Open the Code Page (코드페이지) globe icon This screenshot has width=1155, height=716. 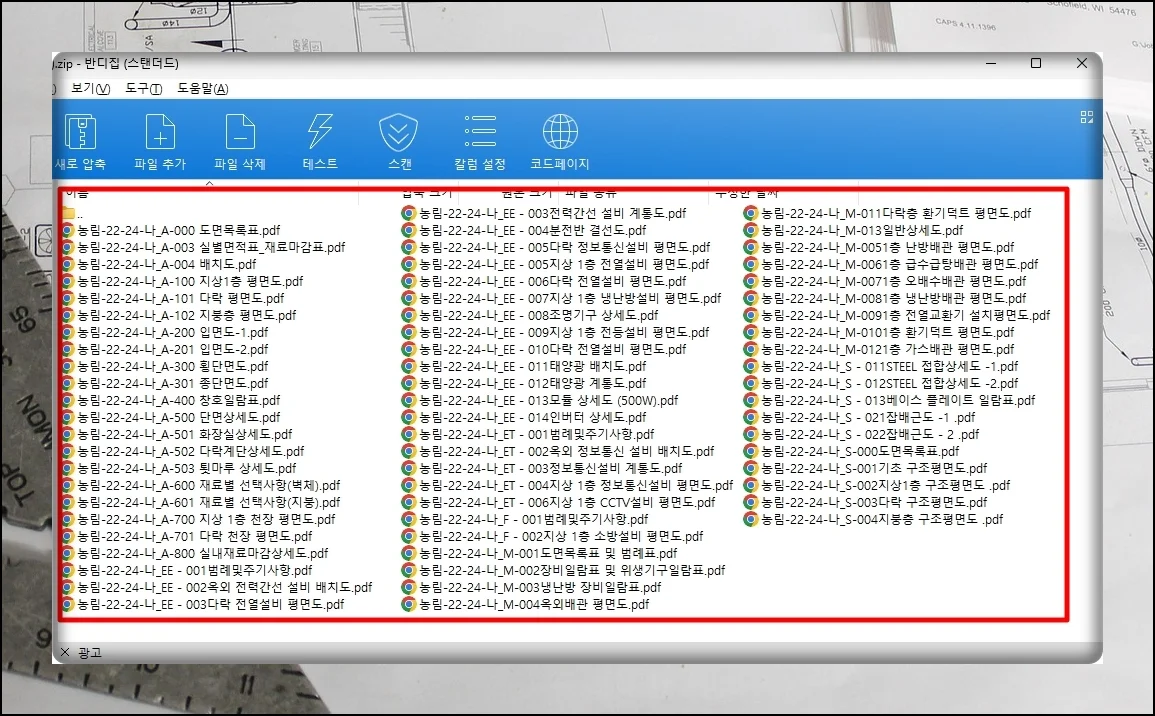coord(559,133)
